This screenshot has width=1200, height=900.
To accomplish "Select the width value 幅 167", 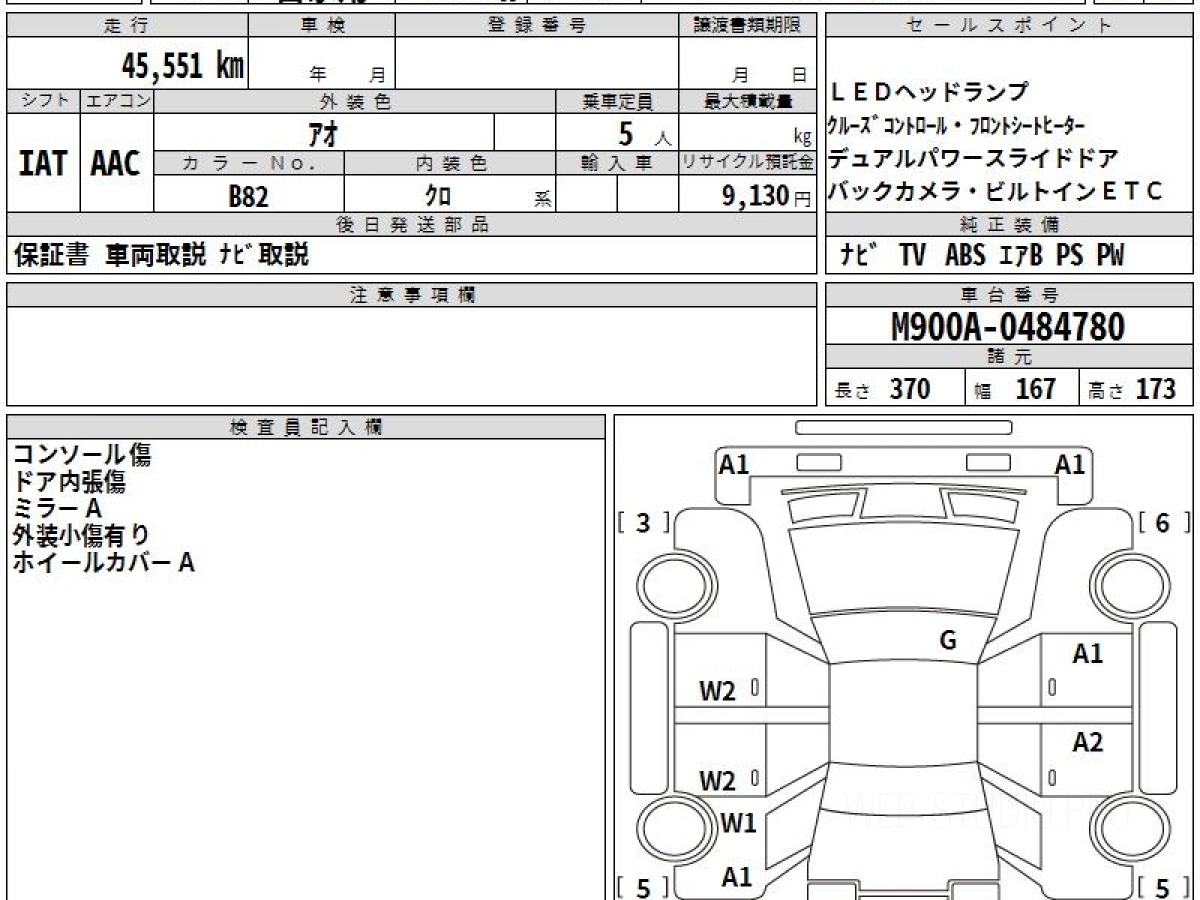I will point(1016,389).
